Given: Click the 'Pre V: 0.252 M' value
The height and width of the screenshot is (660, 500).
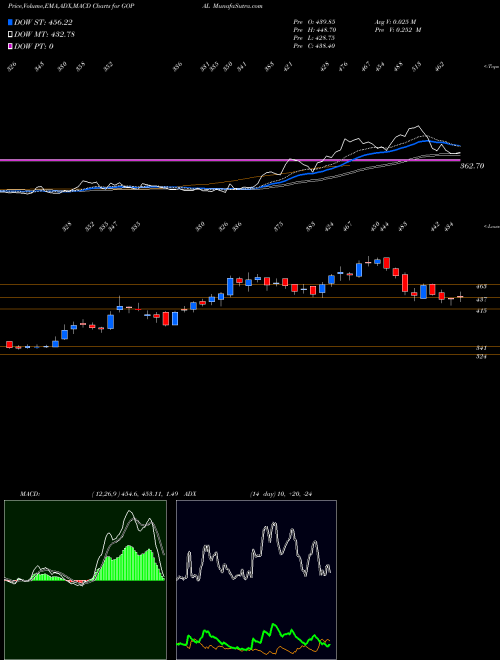Looking at the screenshot, I should point(397,30).
